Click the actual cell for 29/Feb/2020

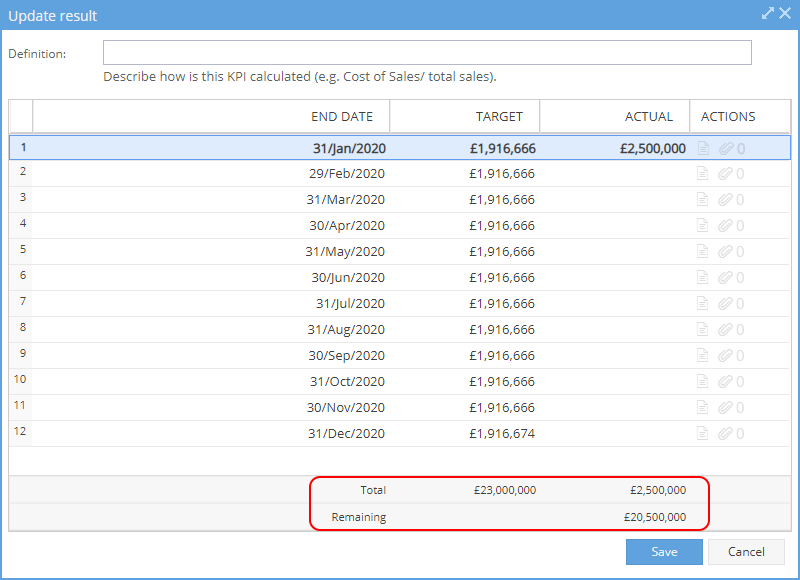tap(615, 173)
